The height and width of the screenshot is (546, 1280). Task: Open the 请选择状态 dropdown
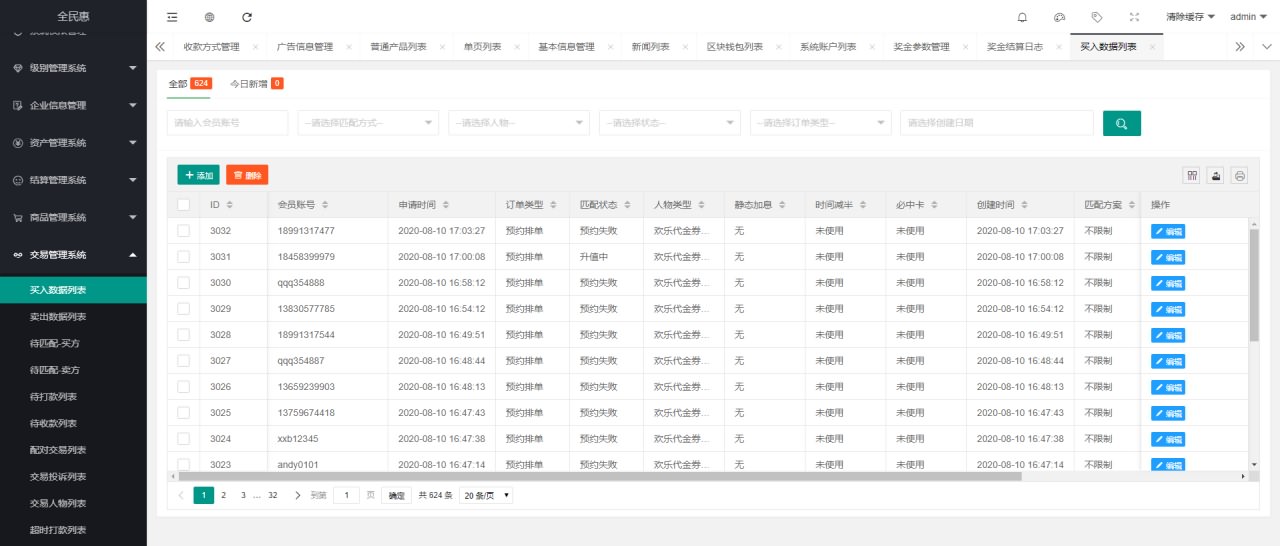(x=670, y=123)
